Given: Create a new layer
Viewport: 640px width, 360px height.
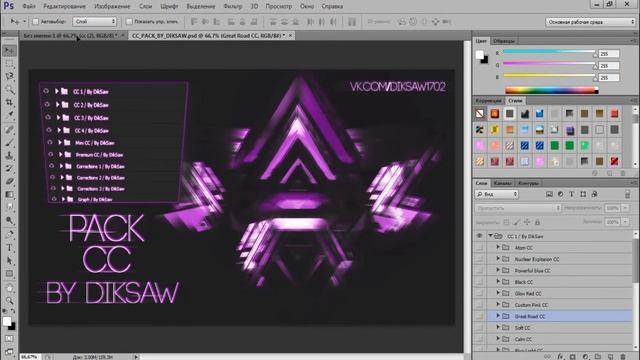Looking at the screenshot, I should coord(611,356).
